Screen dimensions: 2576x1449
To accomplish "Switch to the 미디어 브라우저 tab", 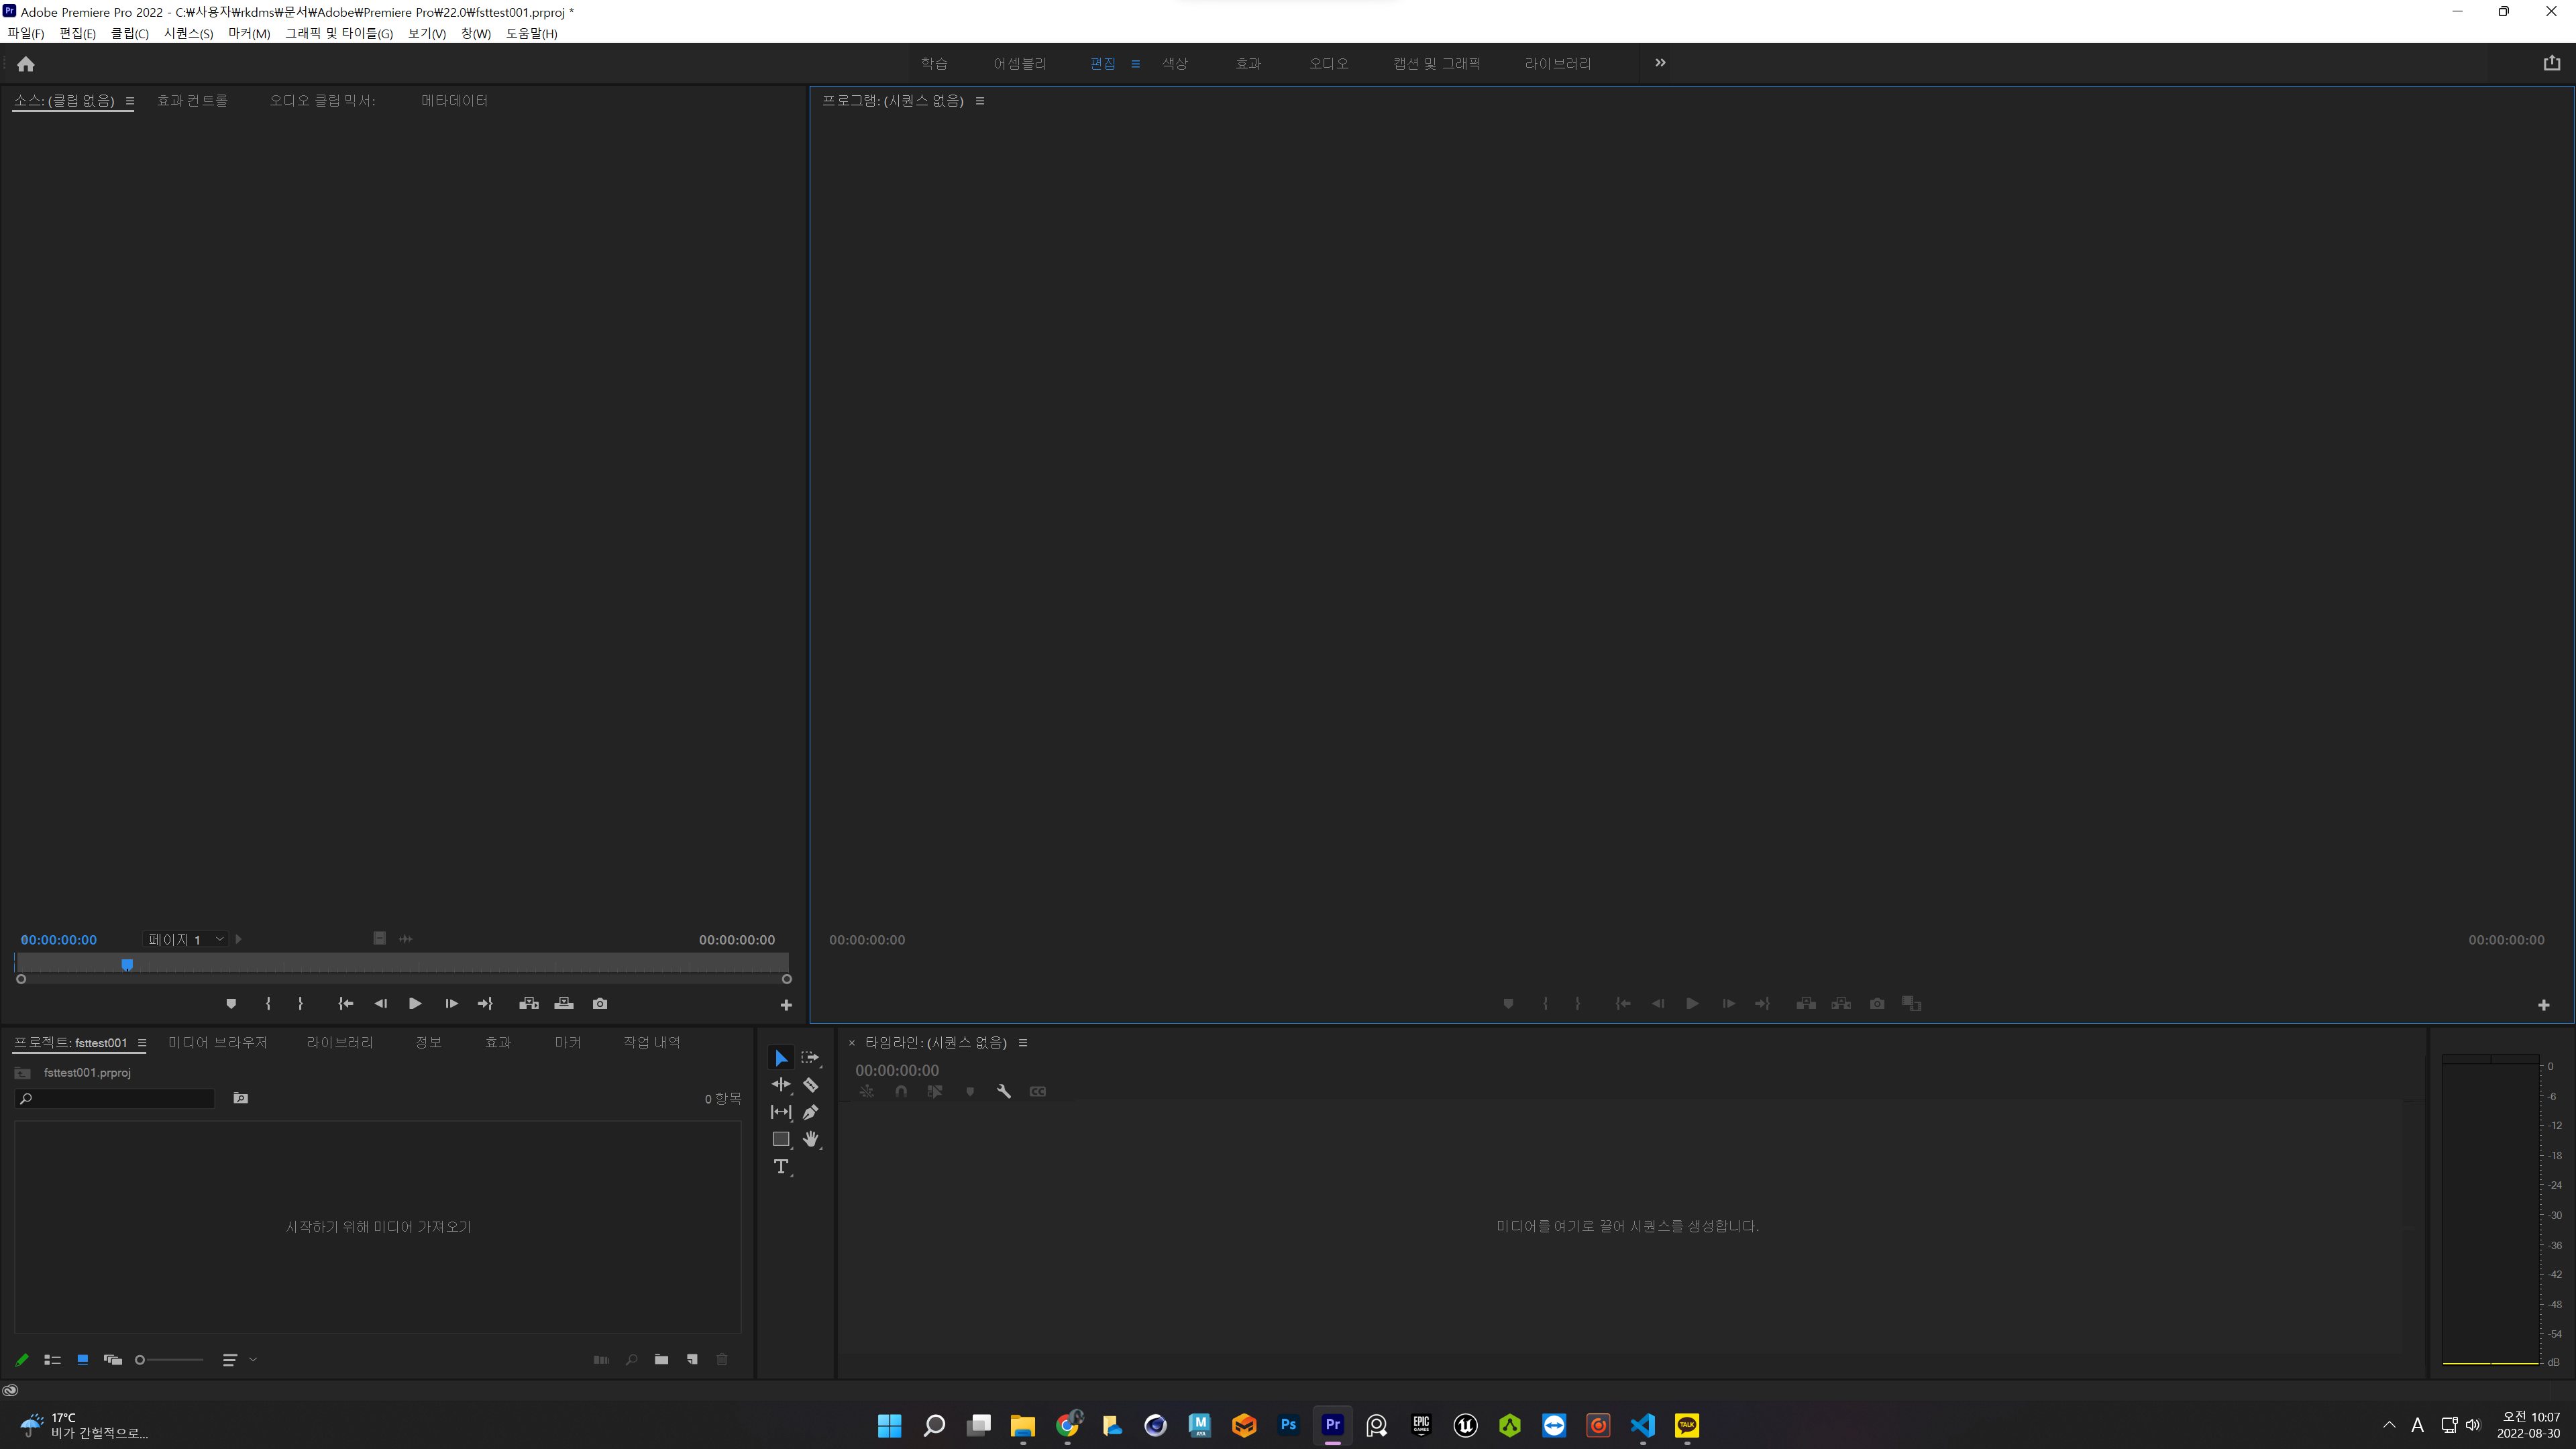I will (x=217, y=1042).
